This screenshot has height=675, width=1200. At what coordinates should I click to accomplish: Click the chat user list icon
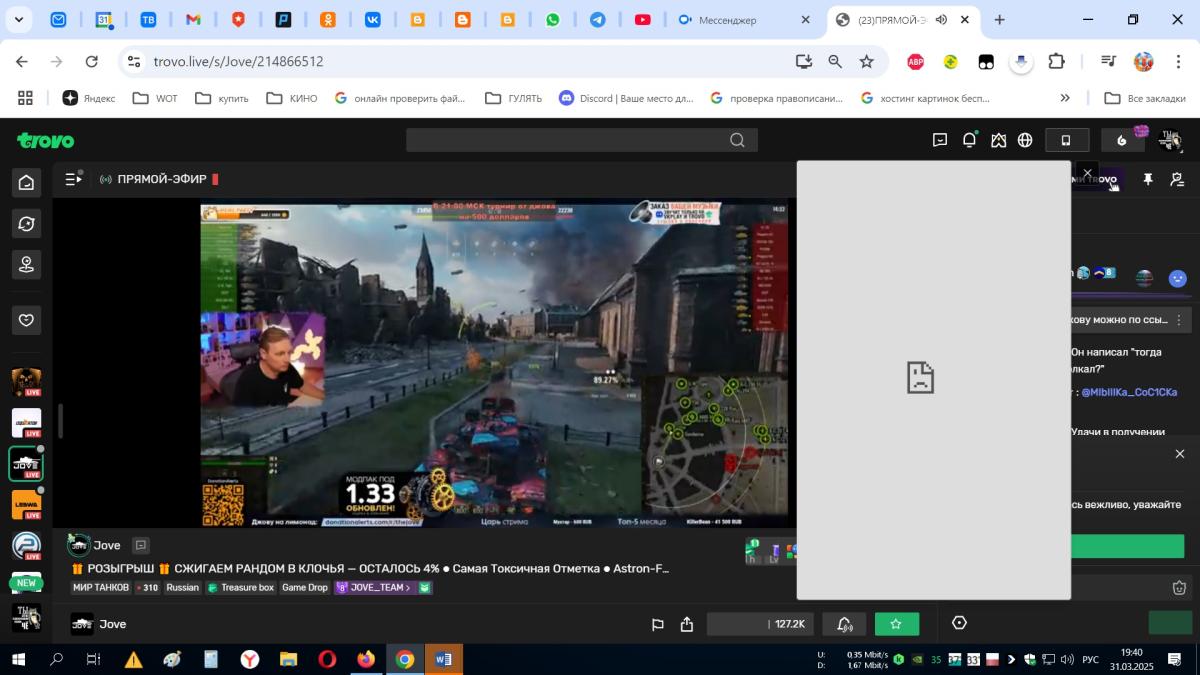(x=1177, y=180)
